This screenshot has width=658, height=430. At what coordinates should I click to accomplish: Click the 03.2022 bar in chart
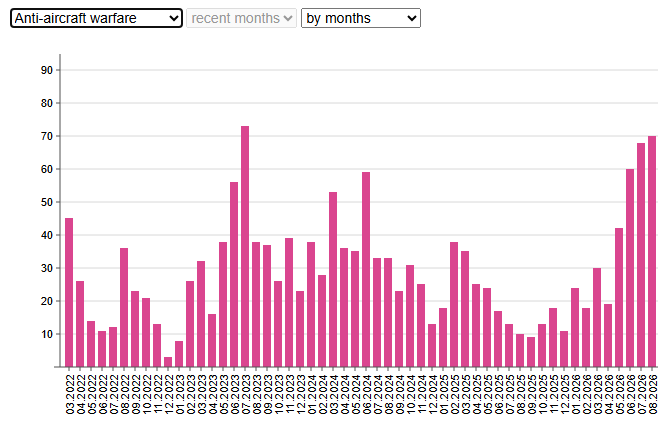coord(69,292)
